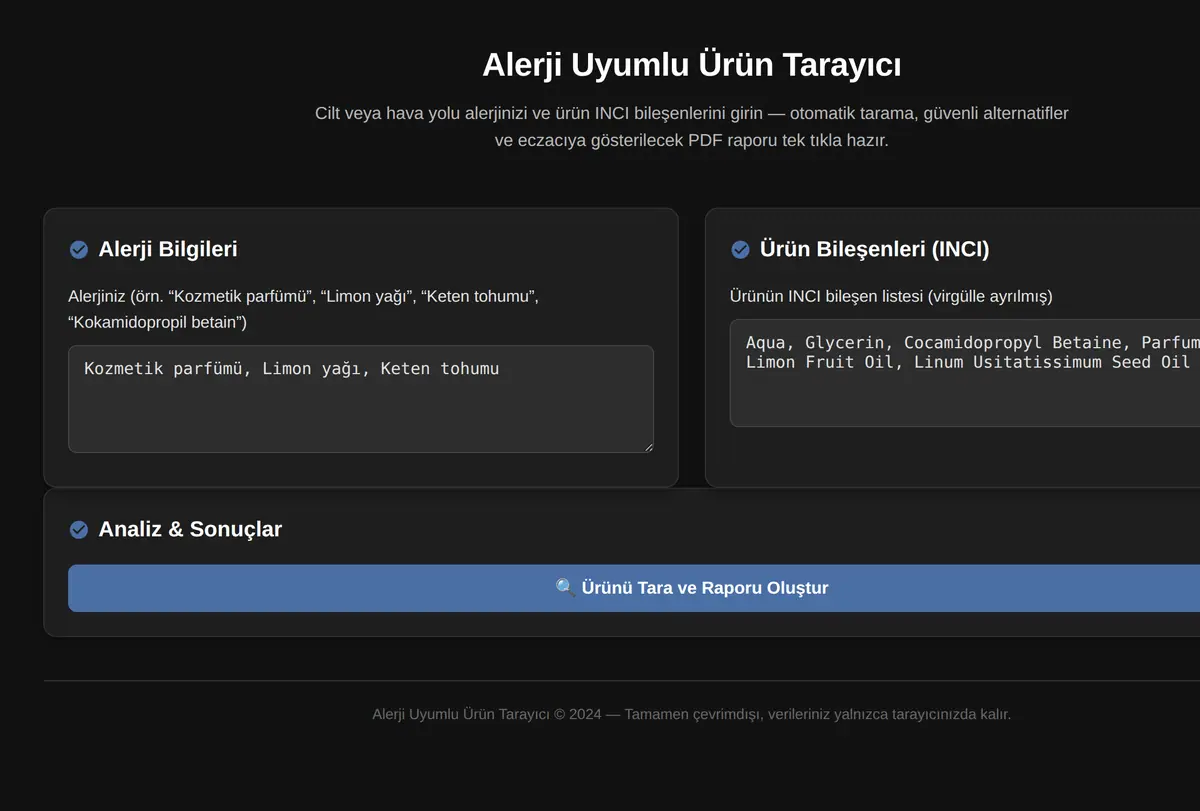1200x811 pixels.
Task: Click the check icon beside Analiz & Sonuçlar
Action: 79,530
